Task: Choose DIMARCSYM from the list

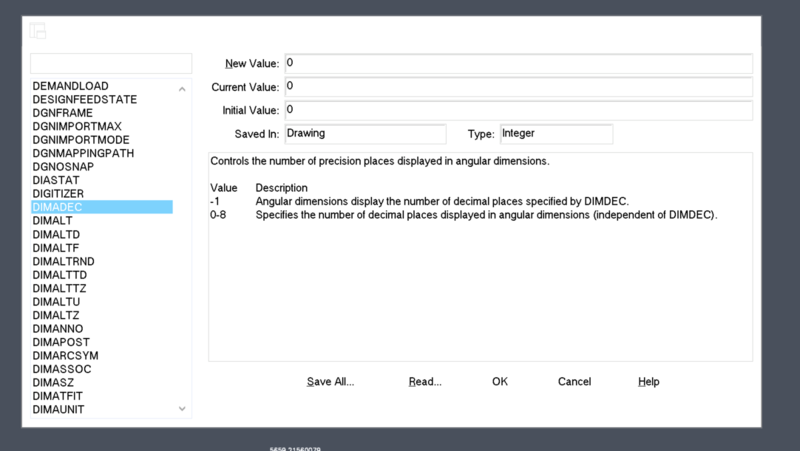Action: pyautogui.click(x=65, y=355)
